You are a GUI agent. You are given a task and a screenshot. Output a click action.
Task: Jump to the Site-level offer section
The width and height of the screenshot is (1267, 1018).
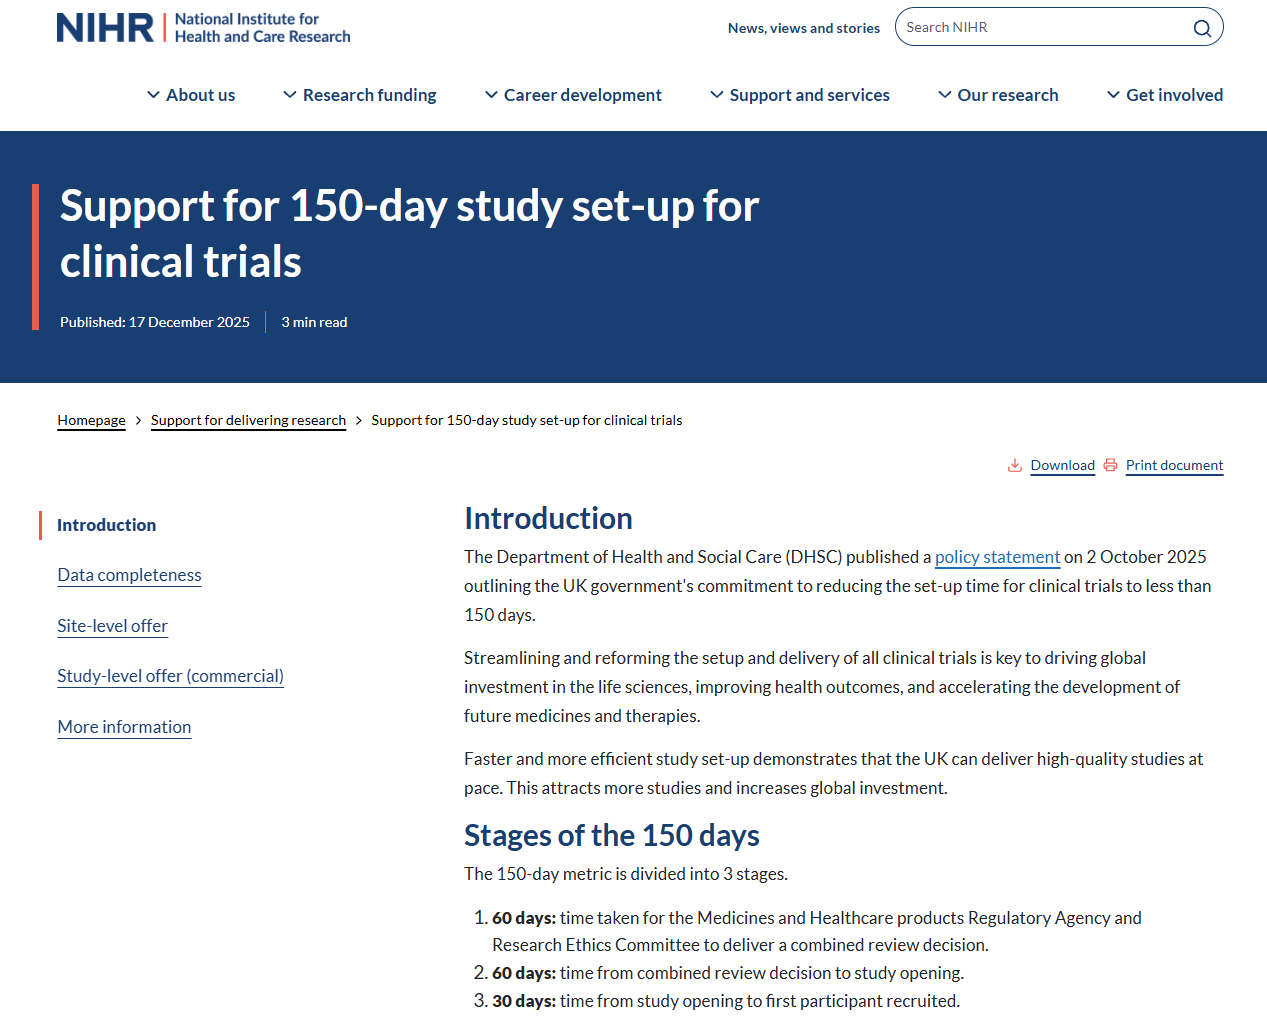click(x=112, y=626)
